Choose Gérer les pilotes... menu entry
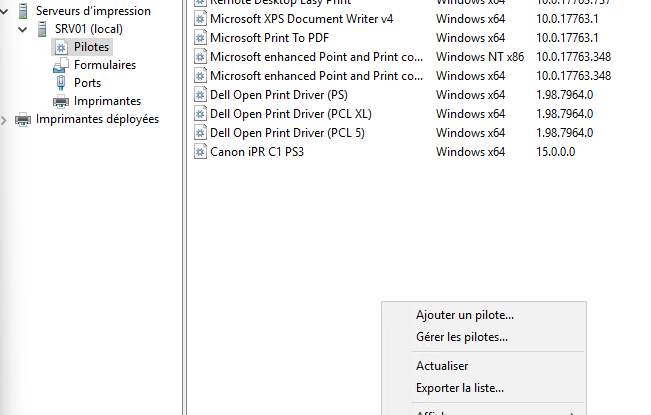 click(x=461, y=337)
